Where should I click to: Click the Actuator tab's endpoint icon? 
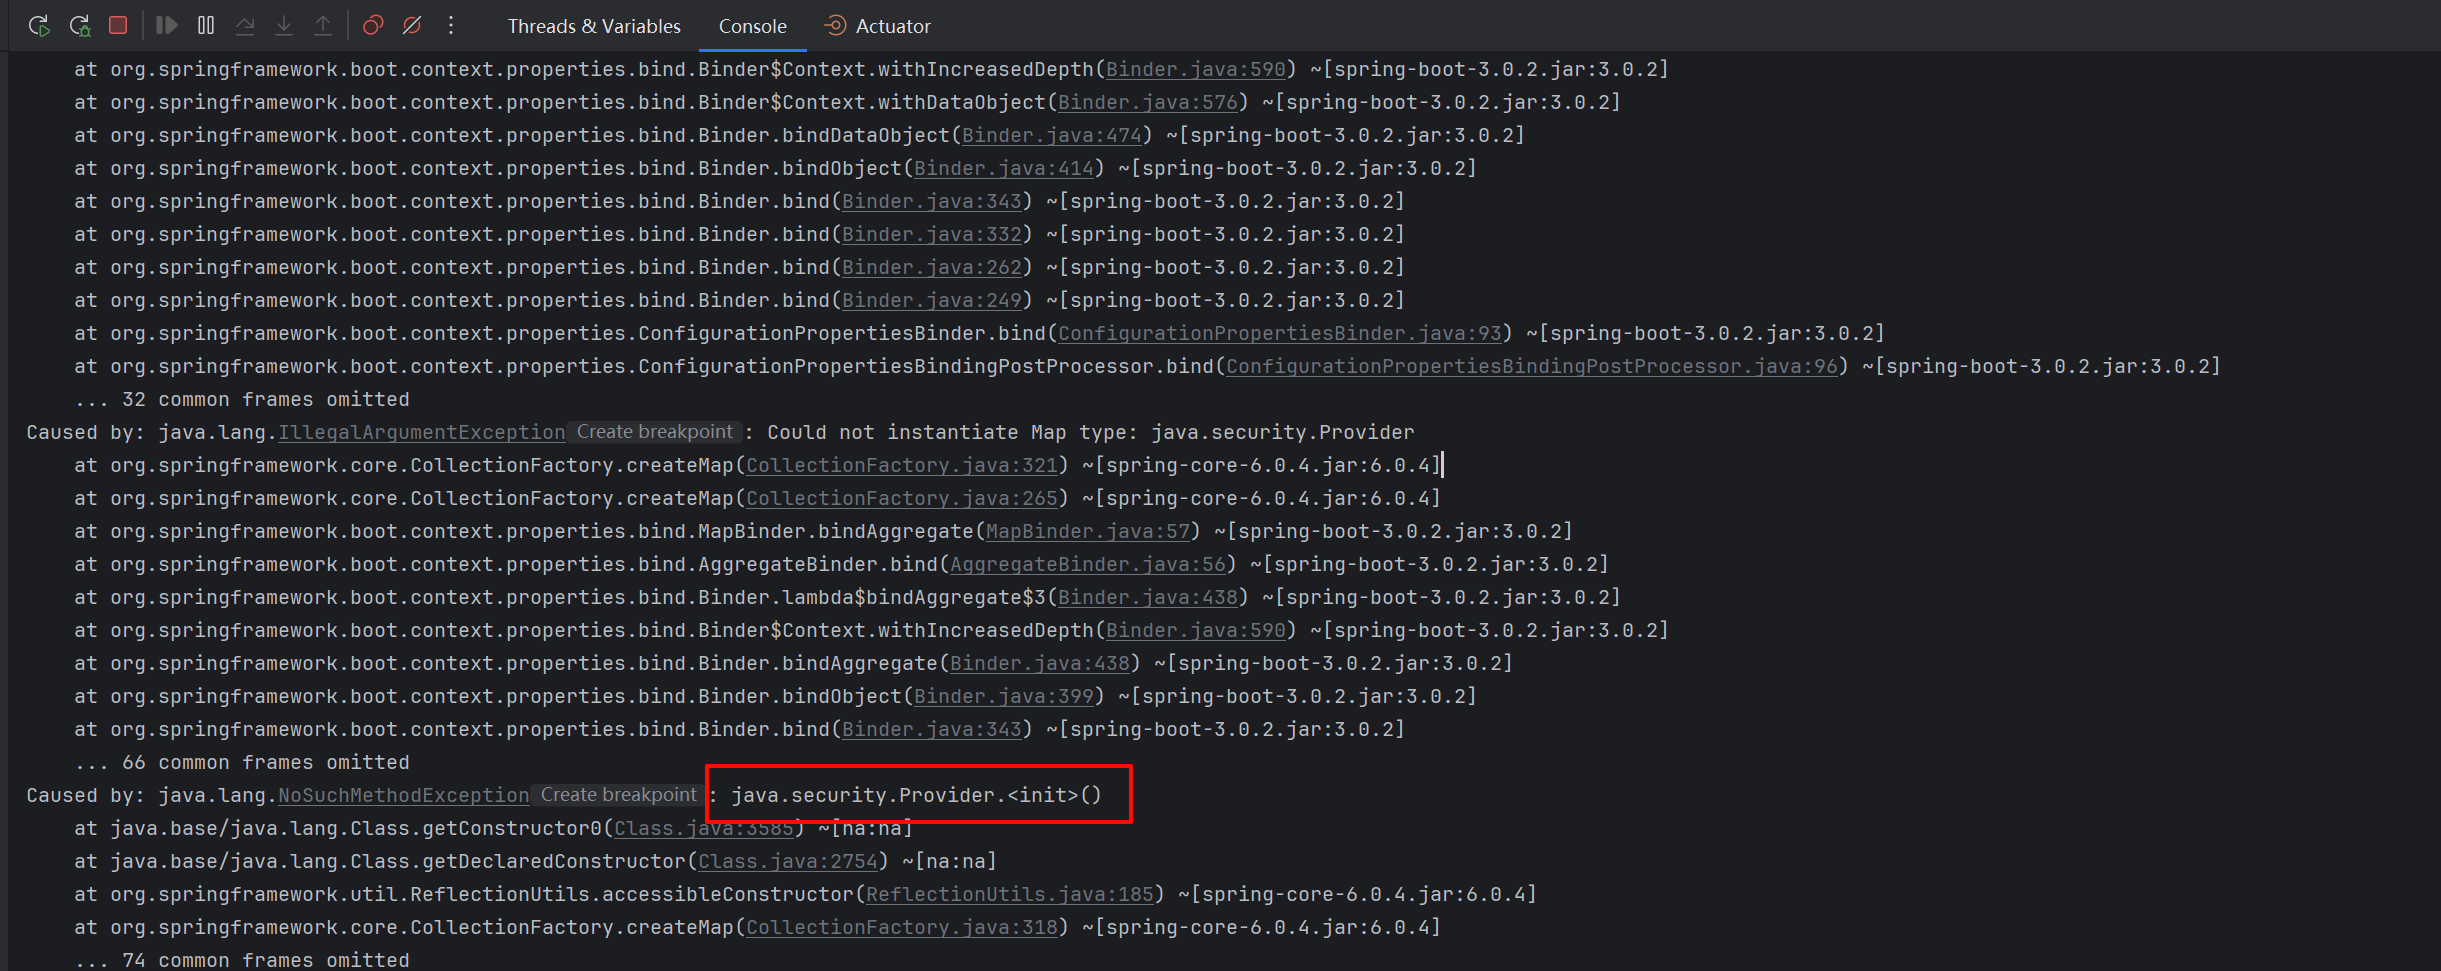click(x=835, y=26)
